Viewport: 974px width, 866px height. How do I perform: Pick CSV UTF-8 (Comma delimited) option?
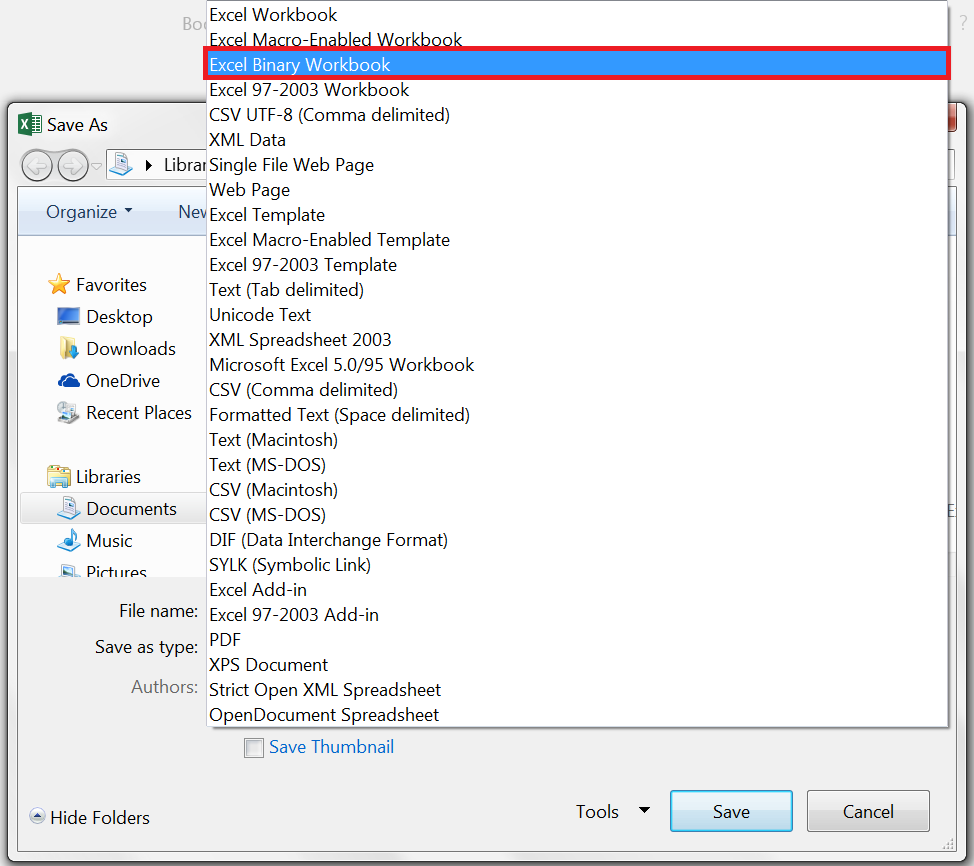pos(329,115)
